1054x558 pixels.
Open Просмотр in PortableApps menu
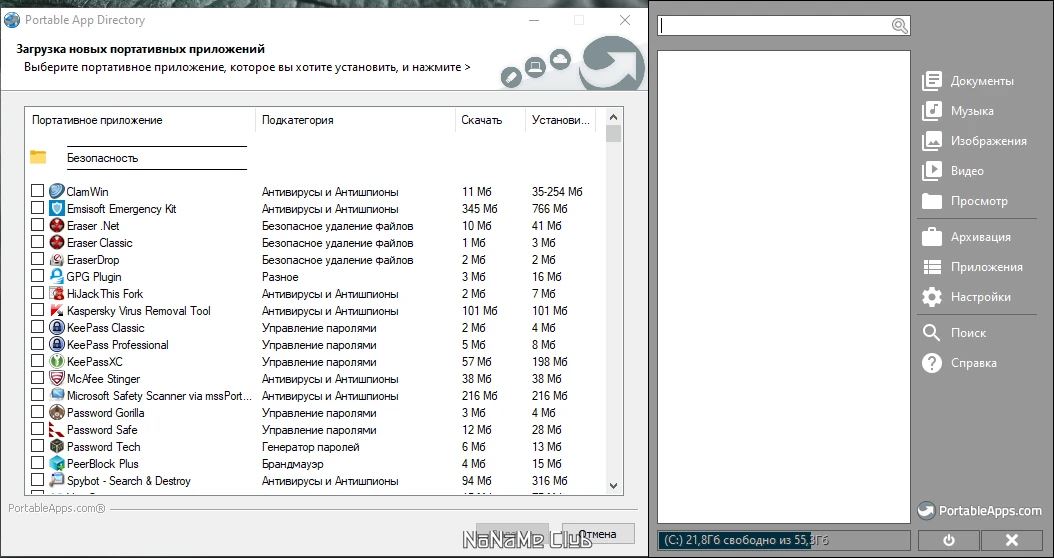[965, 201]
